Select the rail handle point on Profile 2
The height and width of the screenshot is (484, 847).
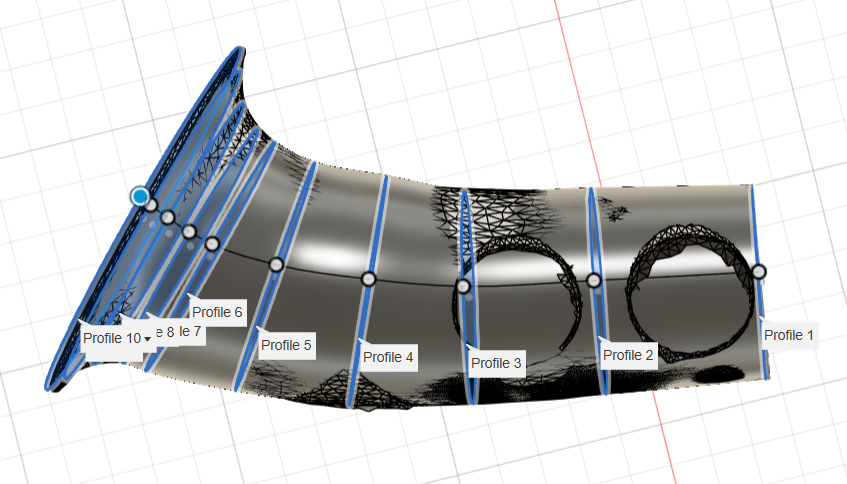click(594, 280)
